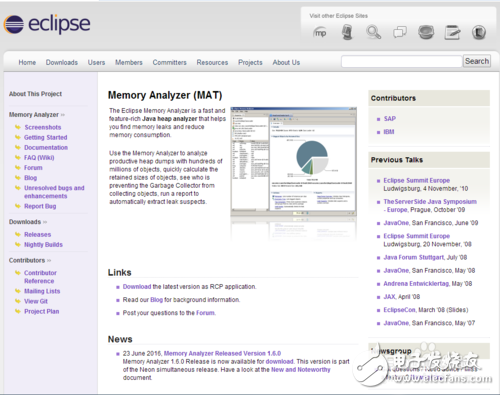The image size is (500, 395).
Task: Click the Downloads sidebar section heading
Action: [25, 222]
